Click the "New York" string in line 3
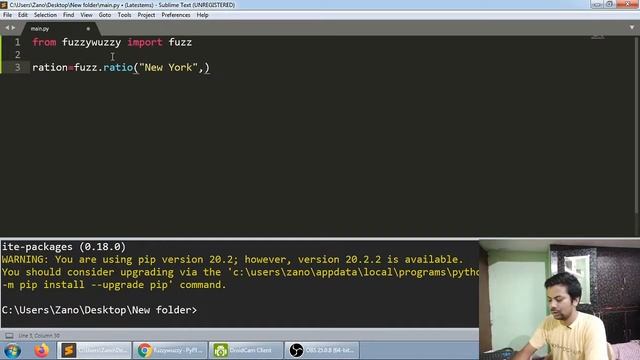Viewport: 640px width, 360px height. pyautogui.click(x=169, y=67)
